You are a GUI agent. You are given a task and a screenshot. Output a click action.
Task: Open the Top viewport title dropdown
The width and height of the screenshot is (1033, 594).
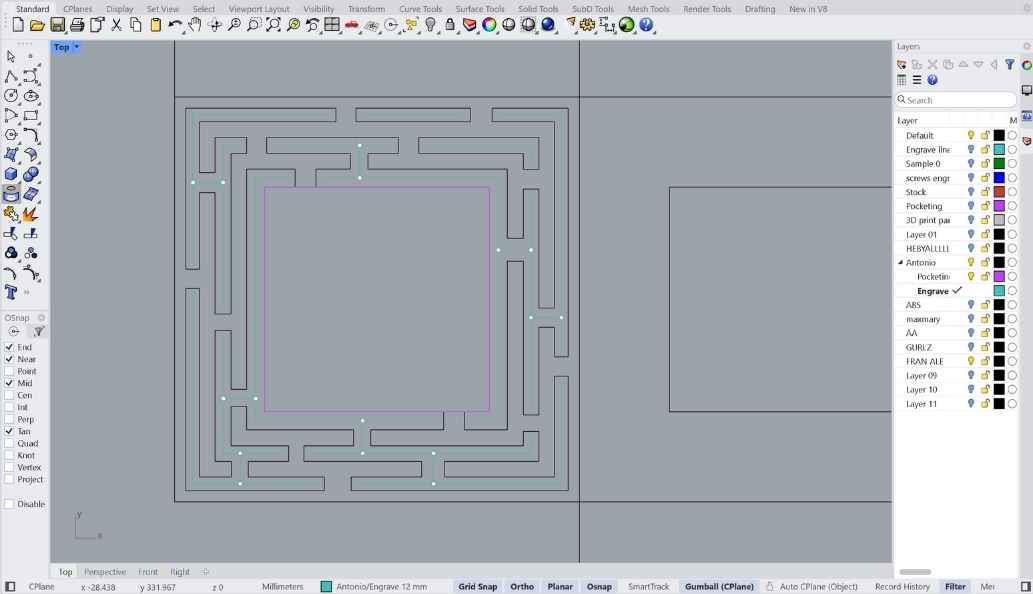(75, 46)
